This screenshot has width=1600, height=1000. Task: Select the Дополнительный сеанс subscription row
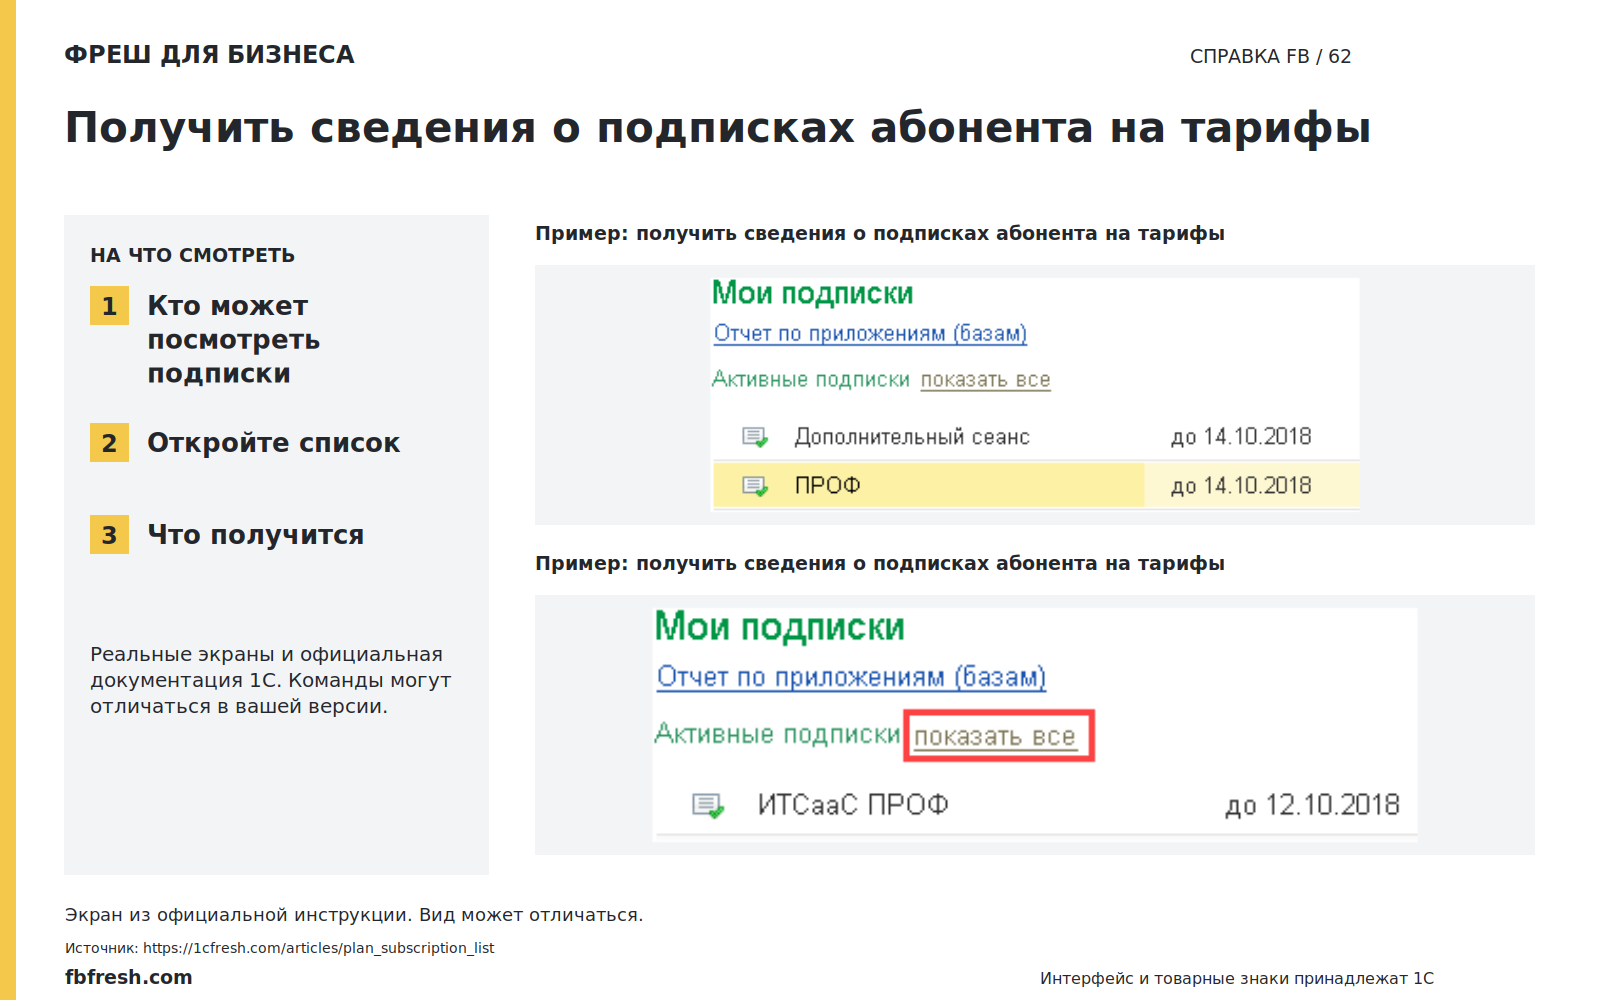1036,437
